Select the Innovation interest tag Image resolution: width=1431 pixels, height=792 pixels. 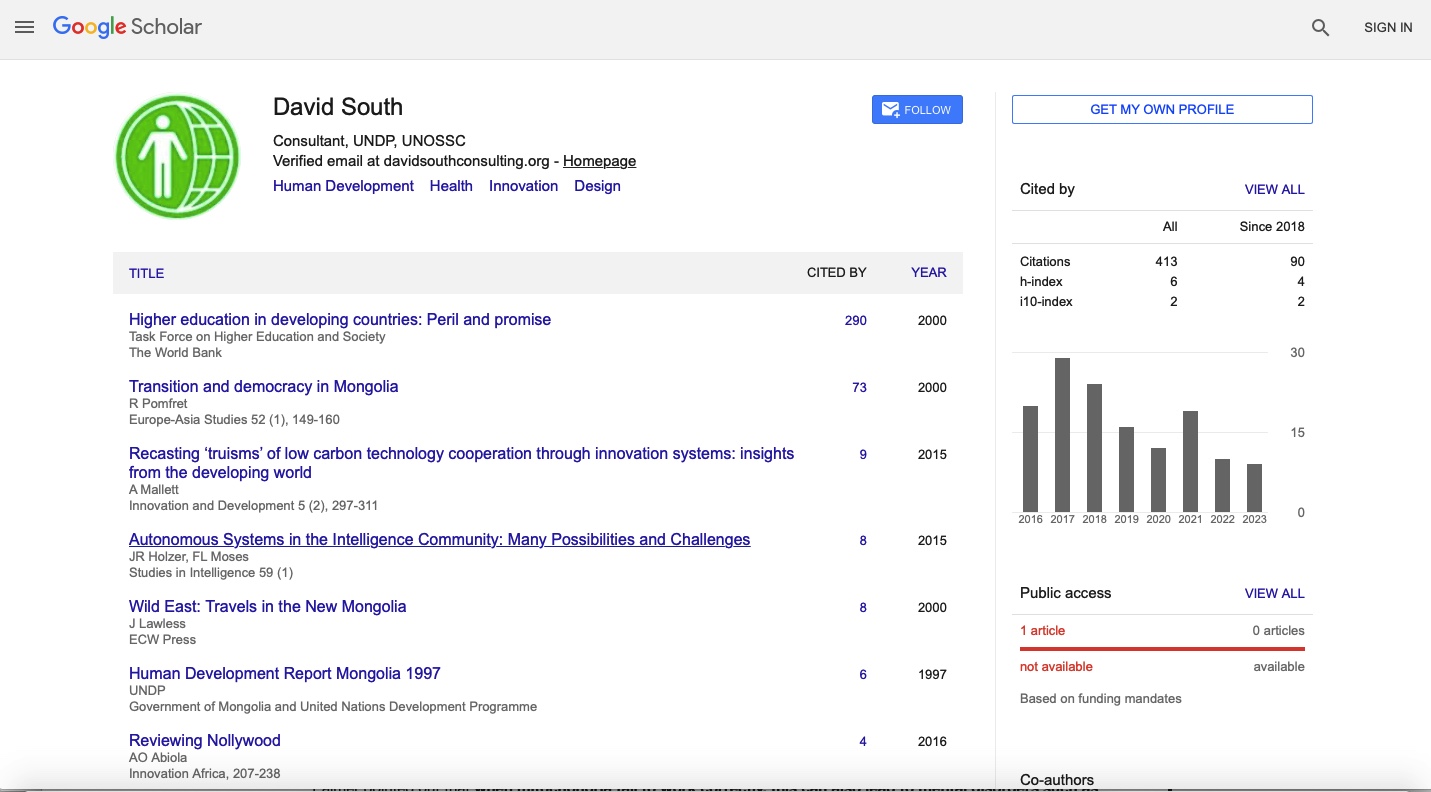point(523,186)
